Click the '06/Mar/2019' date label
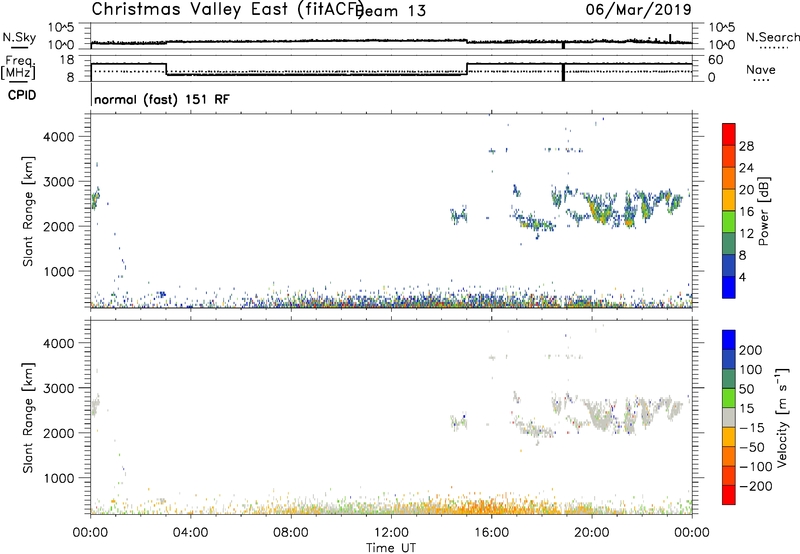The height and width of the screenshot is (554, 800). [x=638, y=9]
